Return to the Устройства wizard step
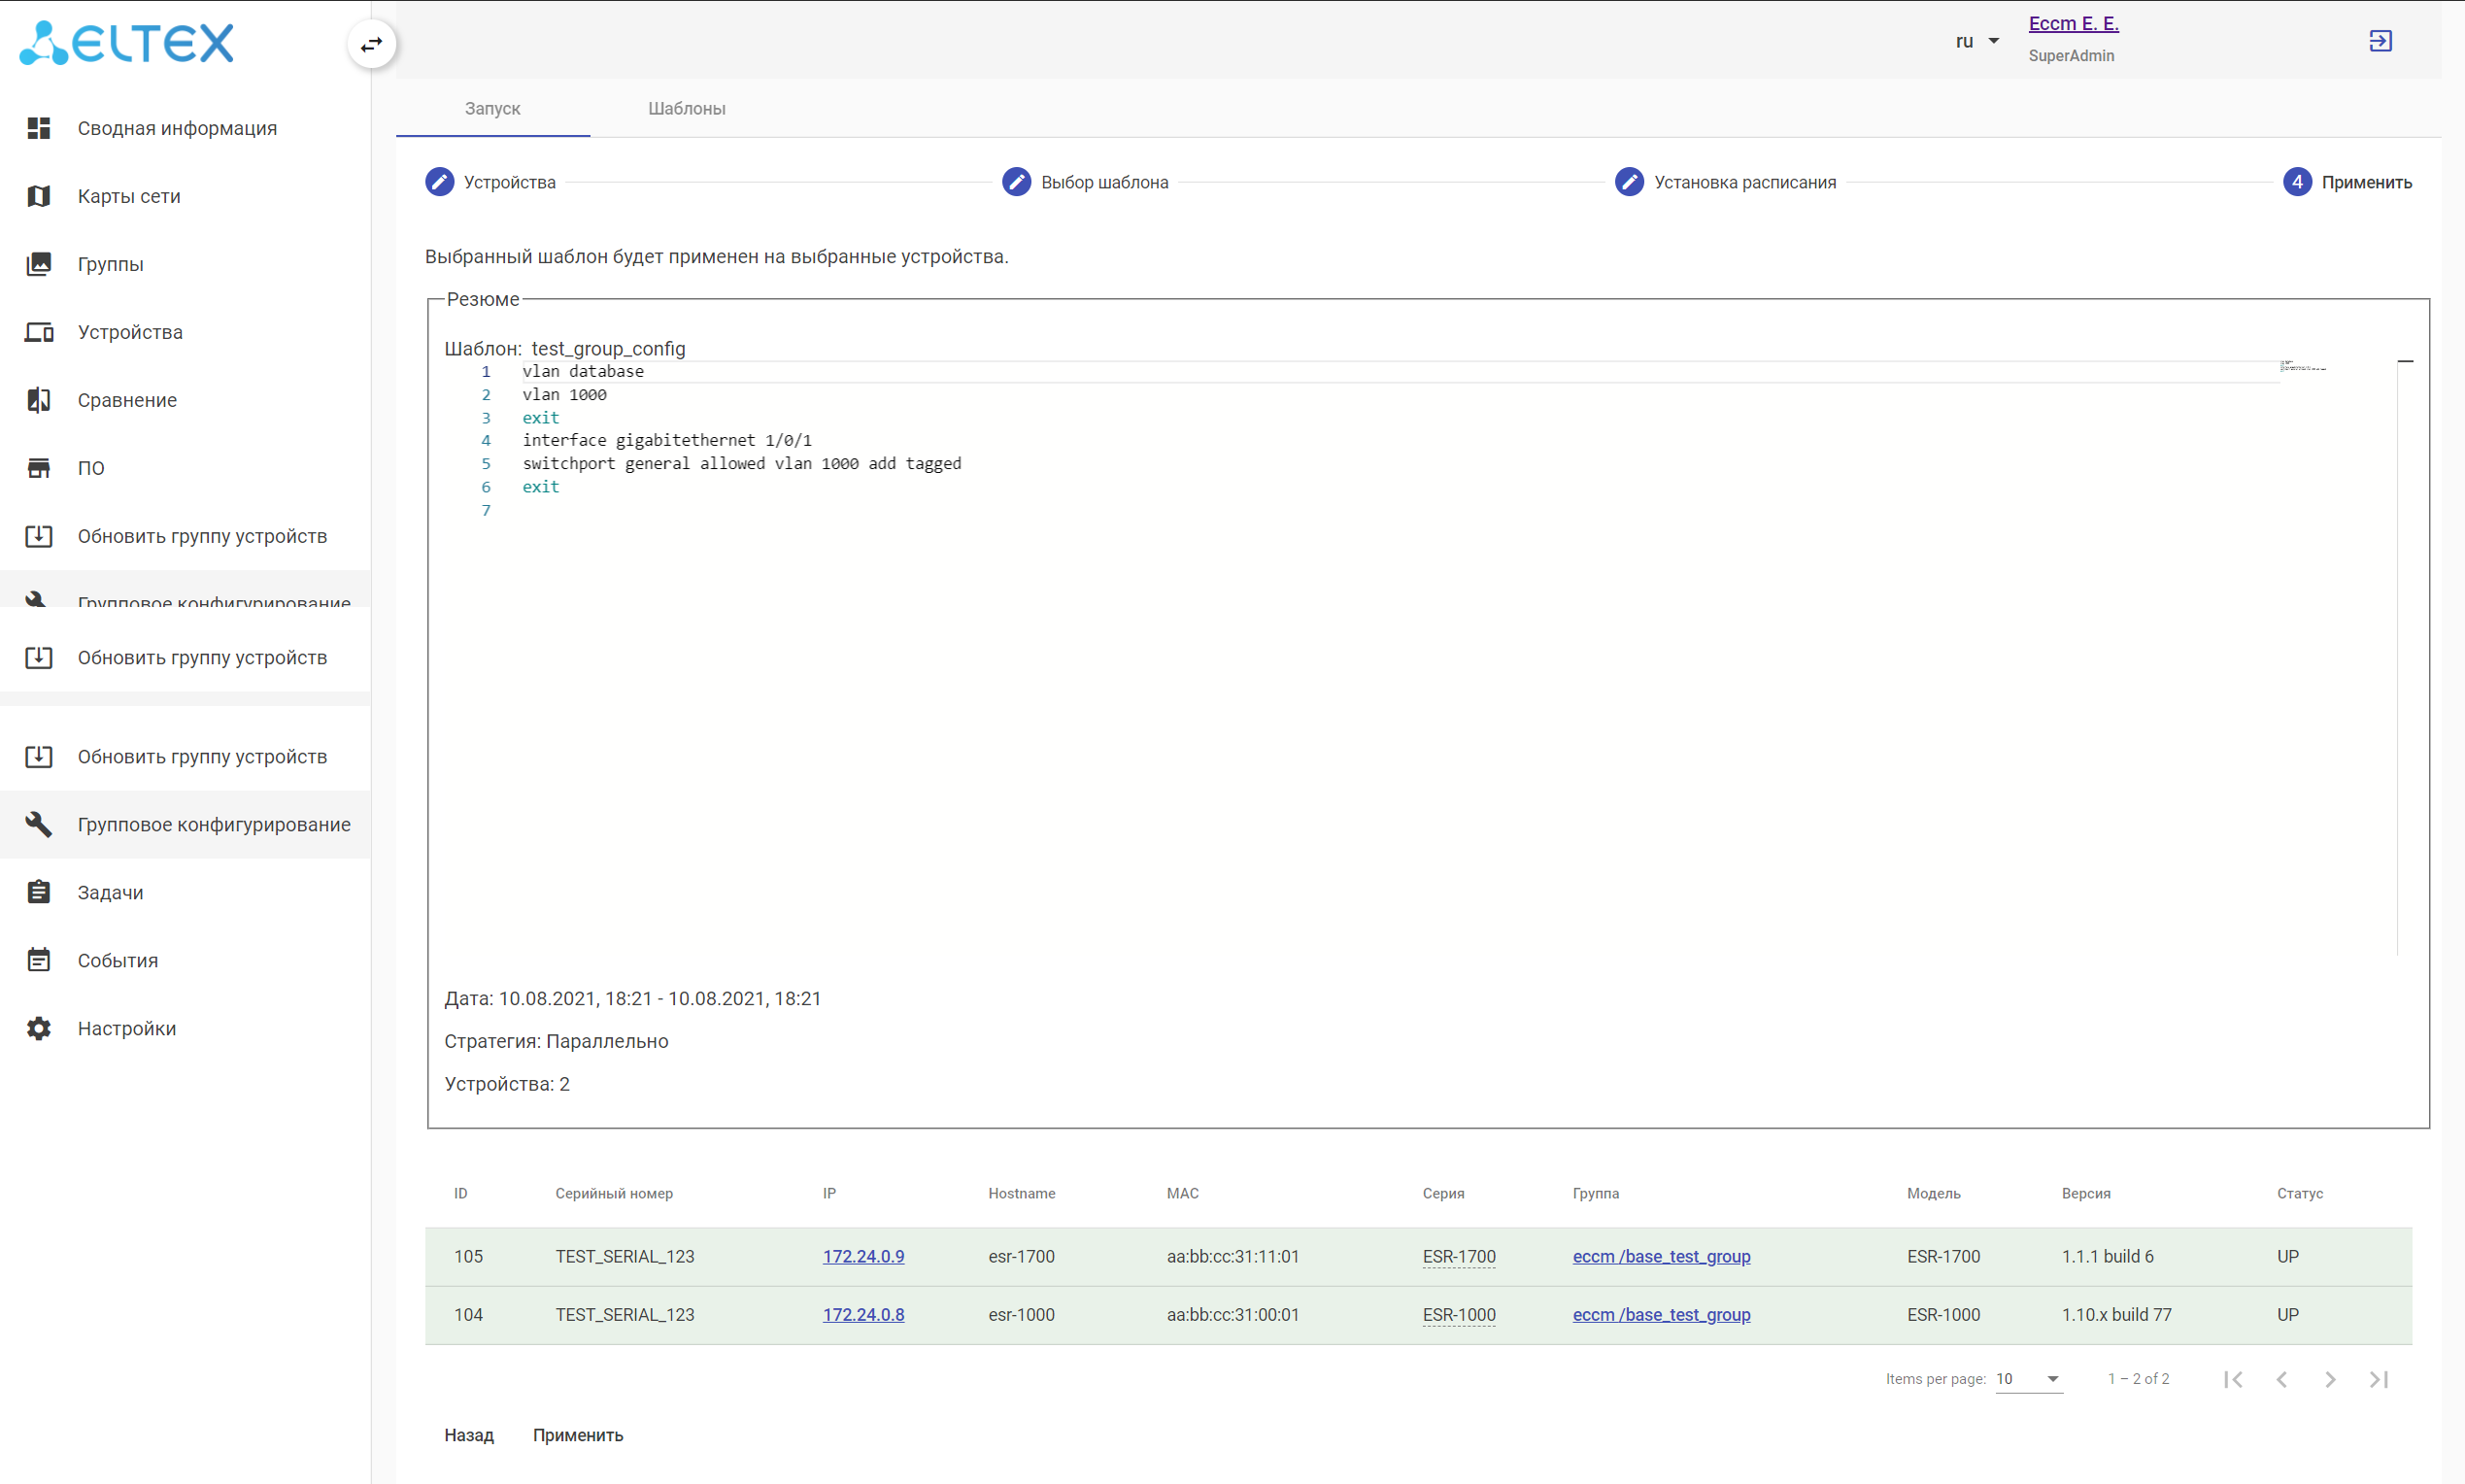This screenshot has width=2465, height=1484. [x=491, y=182]
